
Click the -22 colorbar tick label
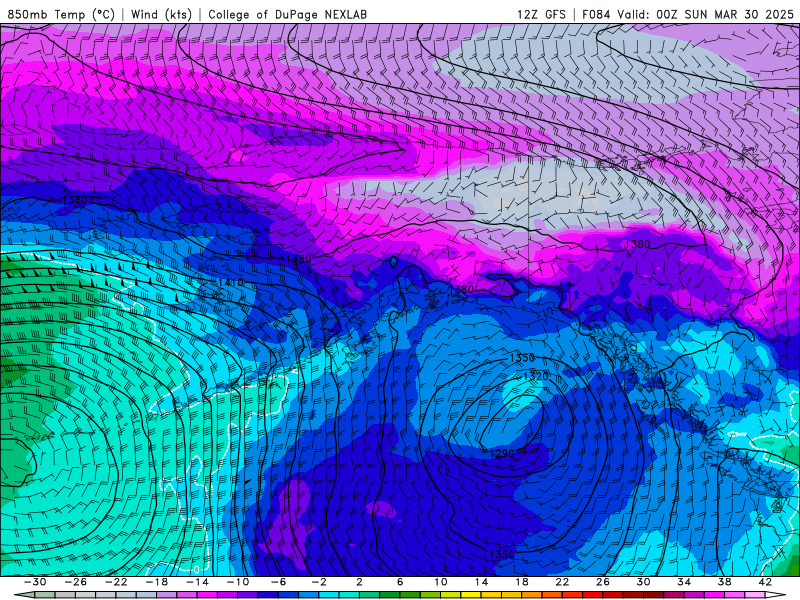tap(116, 582)
